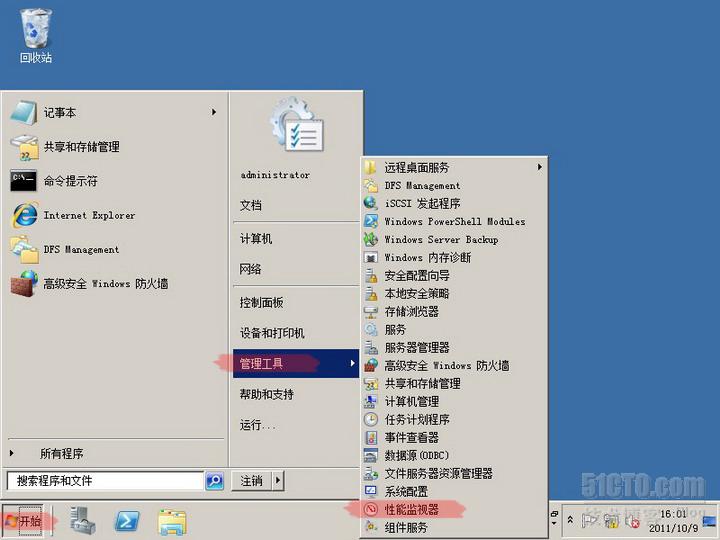Click iSCSI 发起程序 globe icon
The width and height of the screenshot is (720, 540).
(371, 203)
